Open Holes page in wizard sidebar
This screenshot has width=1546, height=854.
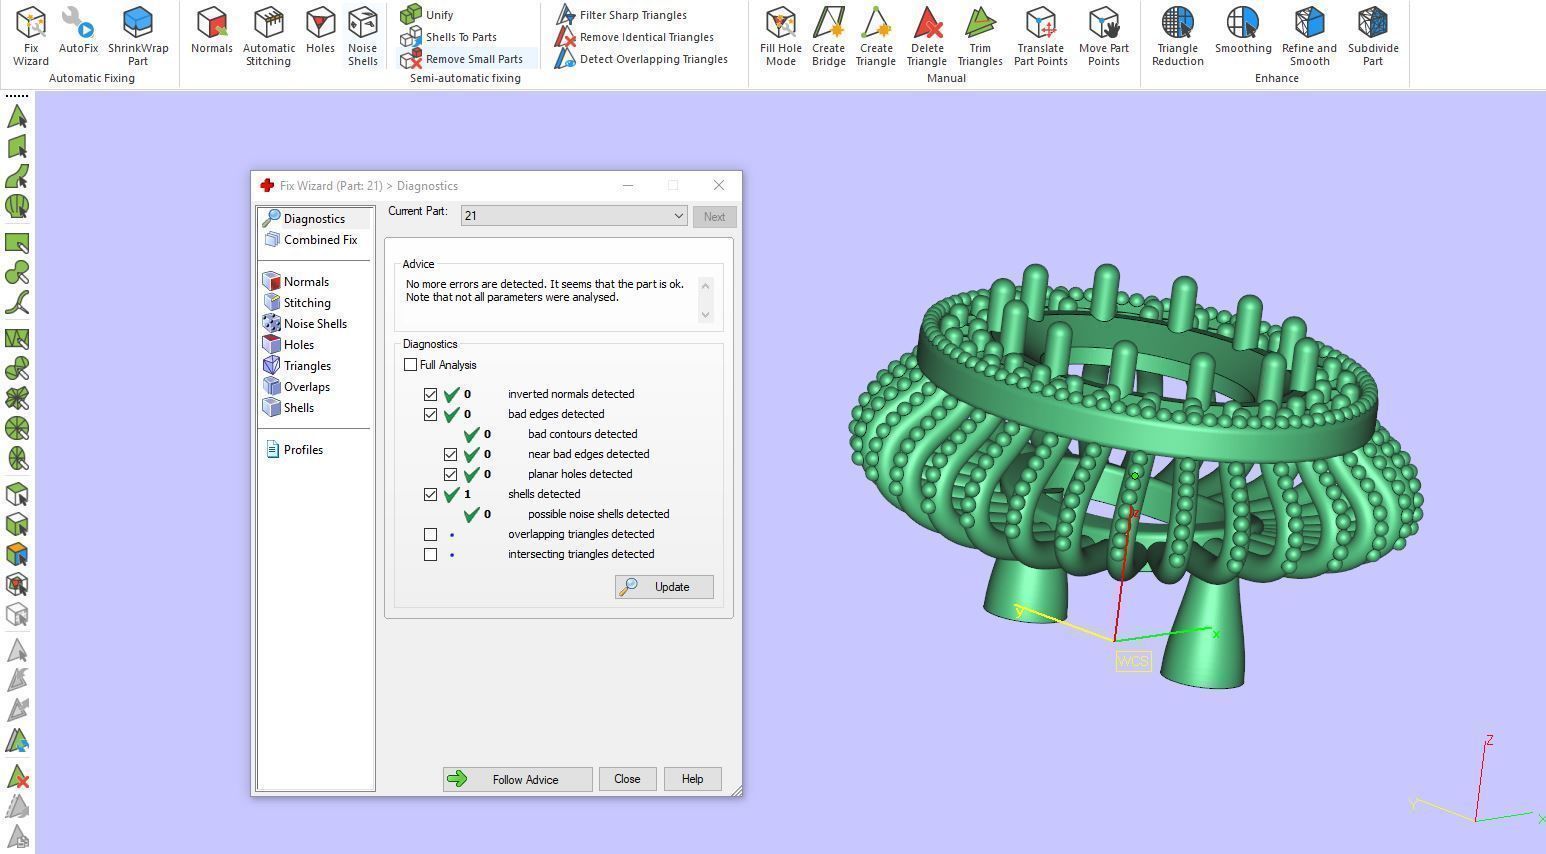tap(298, 345)
